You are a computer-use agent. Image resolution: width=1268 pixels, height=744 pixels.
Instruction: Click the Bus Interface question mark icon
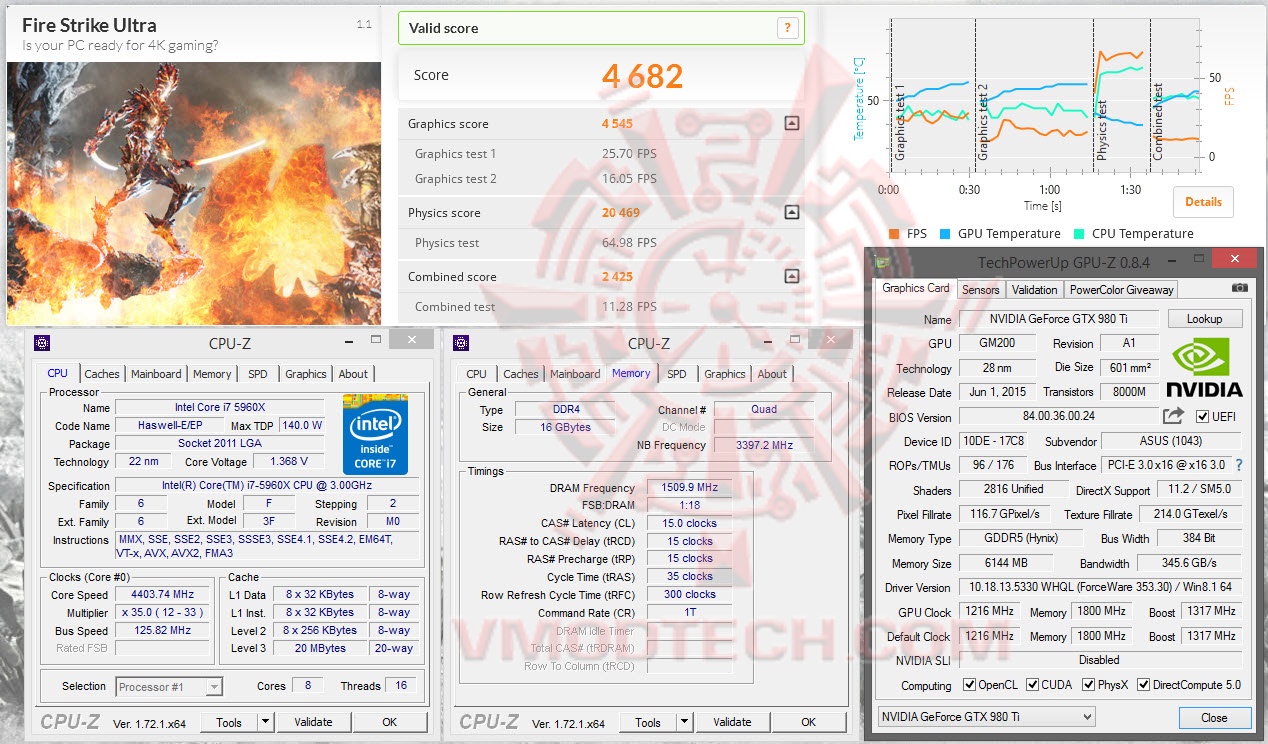[1239, 465]
